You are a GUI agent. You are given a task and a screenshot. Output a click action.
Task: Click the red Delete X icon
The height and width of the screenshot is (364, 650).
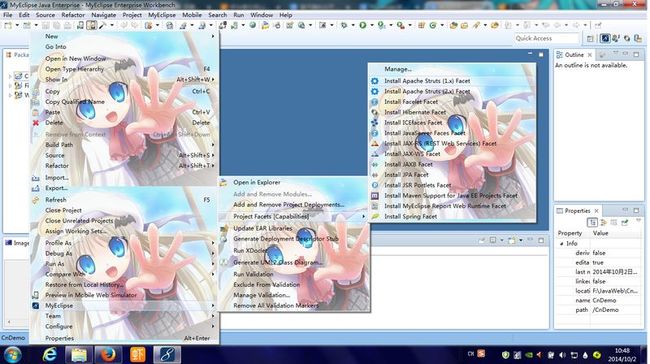(x=36, y=123)
